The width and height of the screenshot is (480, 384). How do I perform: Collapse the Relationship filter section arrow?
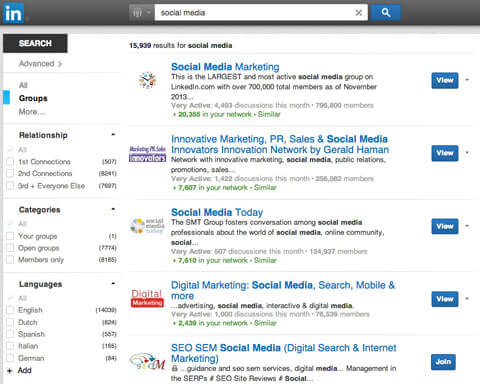113,135
